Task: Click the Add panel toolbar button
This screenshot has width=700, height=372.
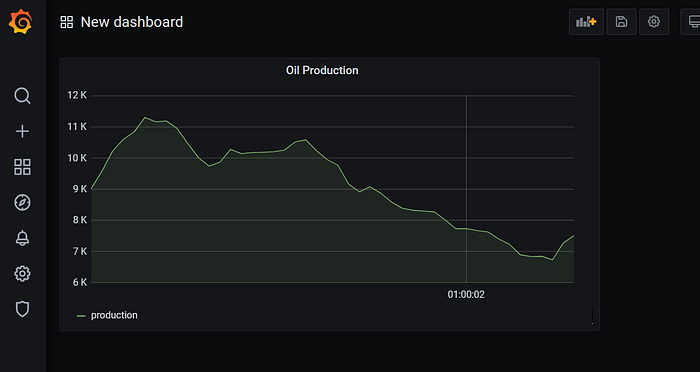Action: [586, 21]
